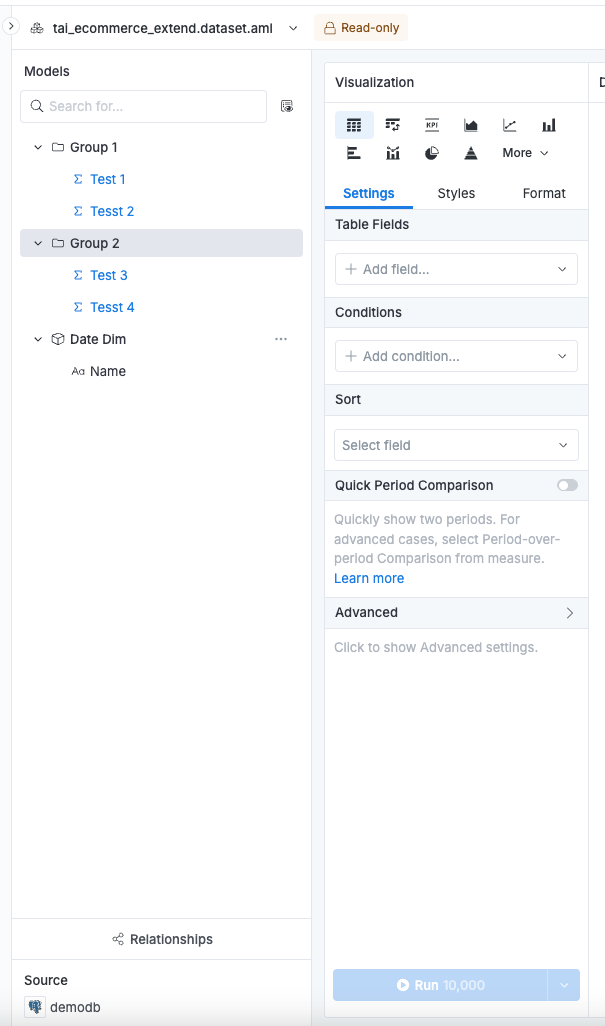Select the Pie chart visualization
605x1026 pixels.
pyautogui.click(x=432, y=153)
